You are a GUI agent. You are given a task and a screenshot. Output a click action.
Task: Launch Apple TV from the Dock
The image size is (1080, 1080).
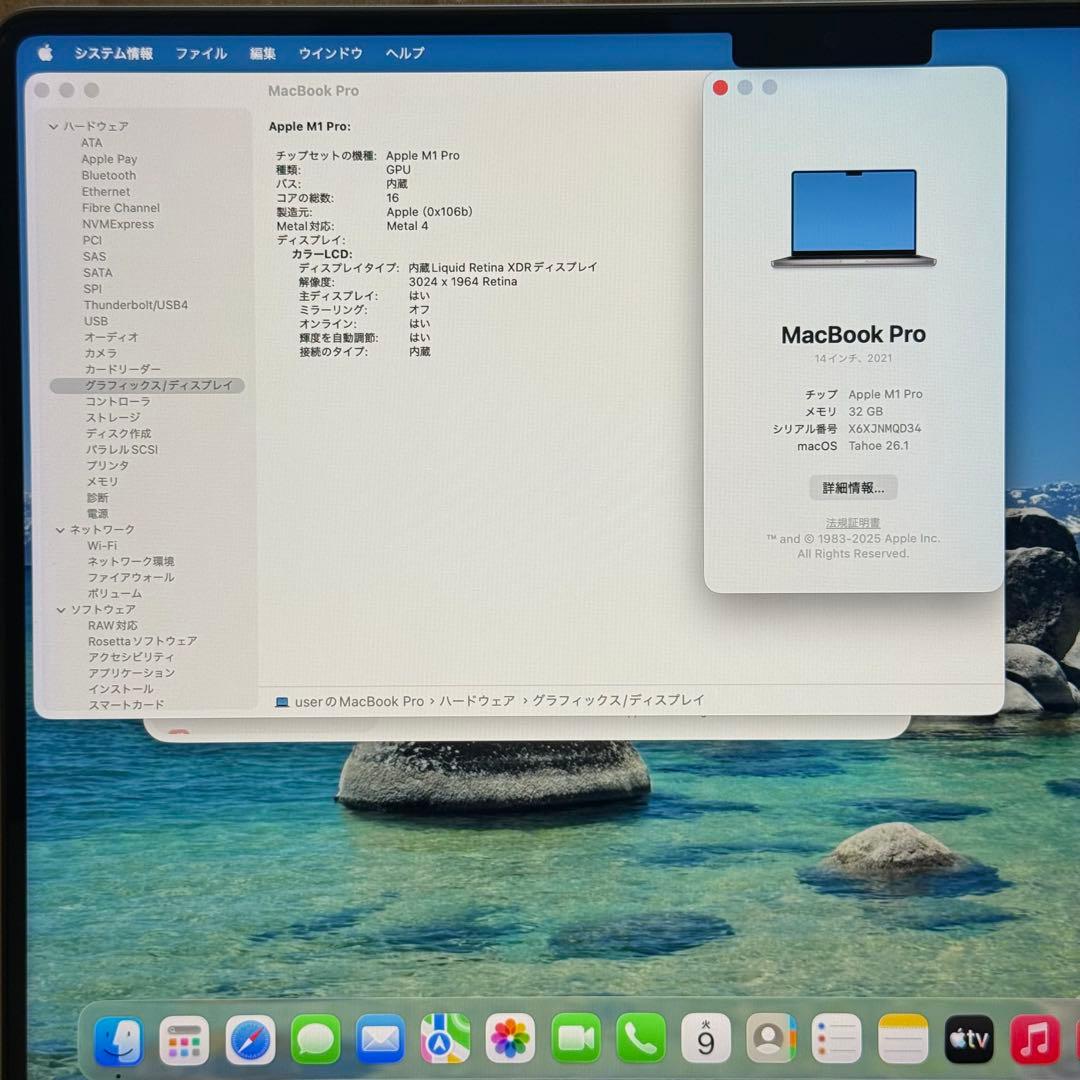click(x=969, y=1039)
